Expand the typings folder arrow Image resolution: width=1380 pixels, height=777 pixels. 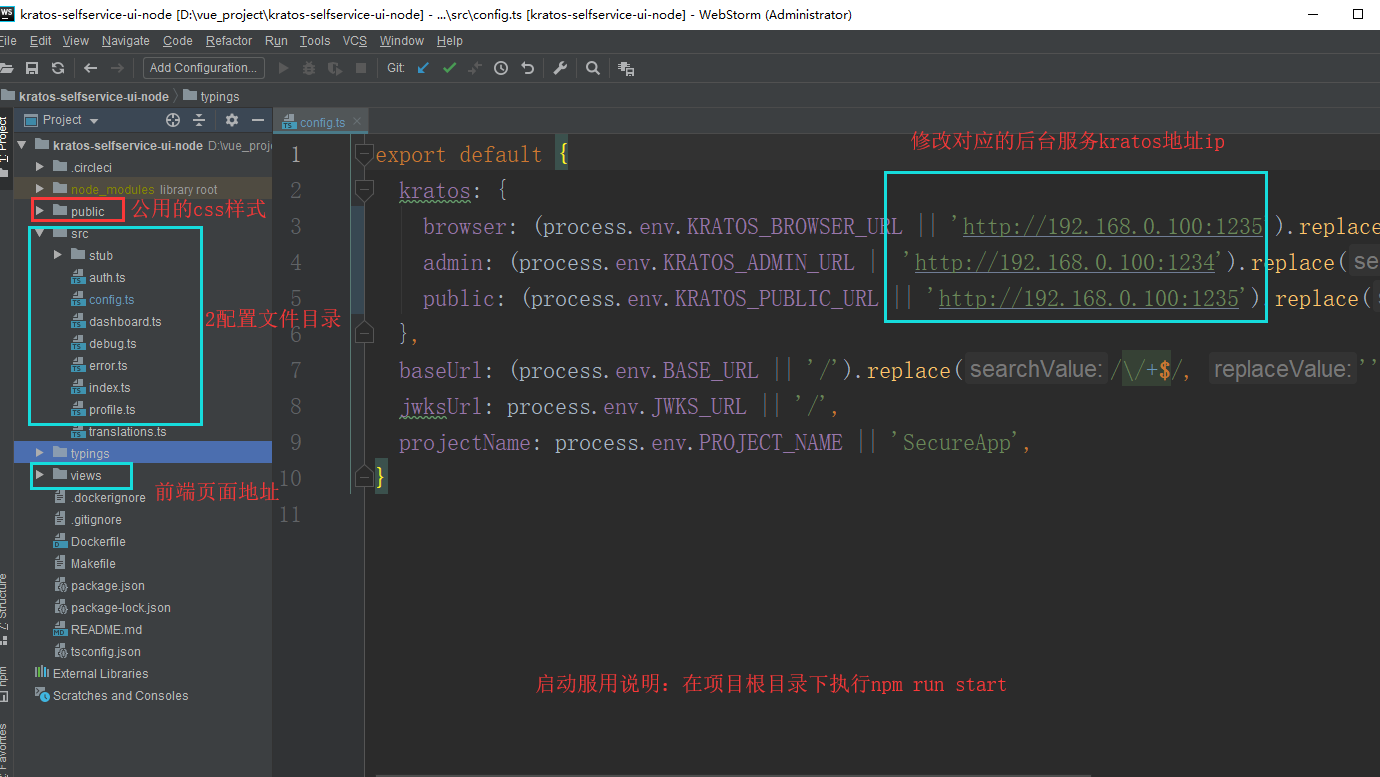(x=40, y=453)
